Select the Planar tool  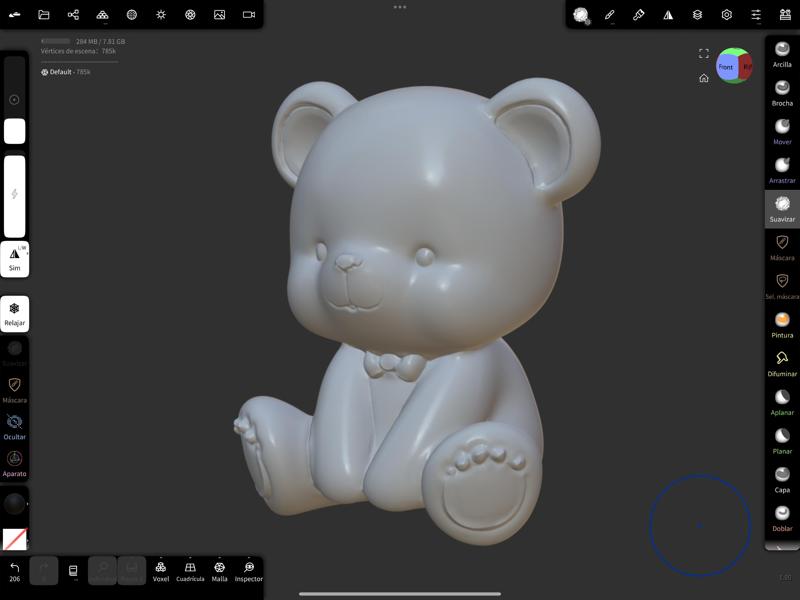coord(782,441)
